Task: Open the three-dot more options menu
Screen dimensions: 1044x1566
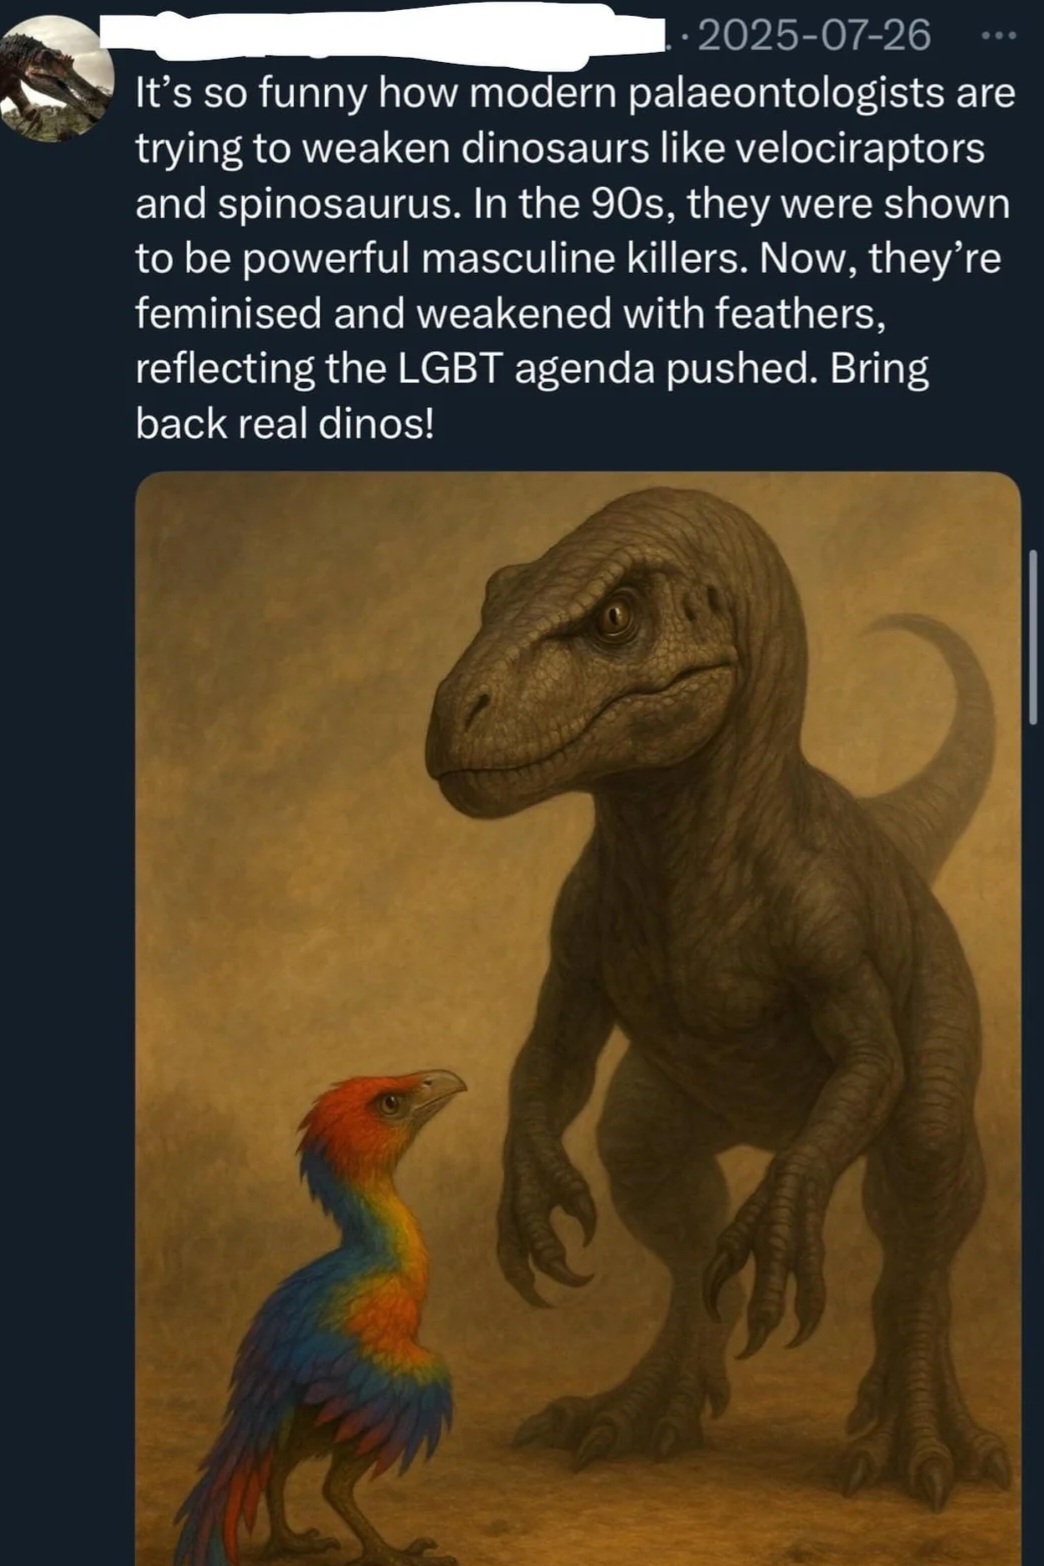Action: tap(998, 37)
